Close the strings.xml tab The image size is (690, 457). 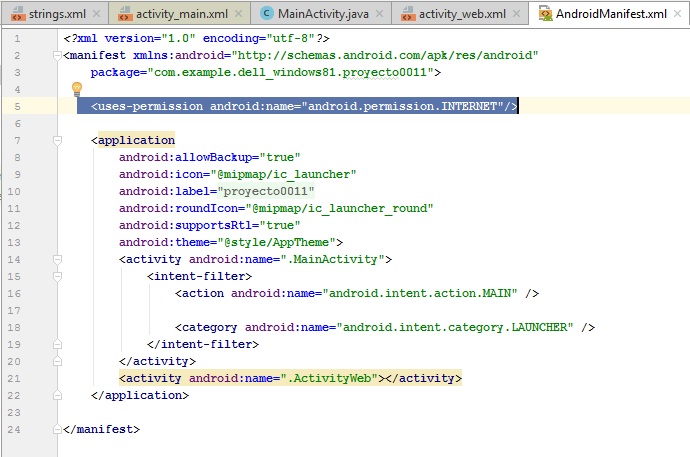(96, 13)
